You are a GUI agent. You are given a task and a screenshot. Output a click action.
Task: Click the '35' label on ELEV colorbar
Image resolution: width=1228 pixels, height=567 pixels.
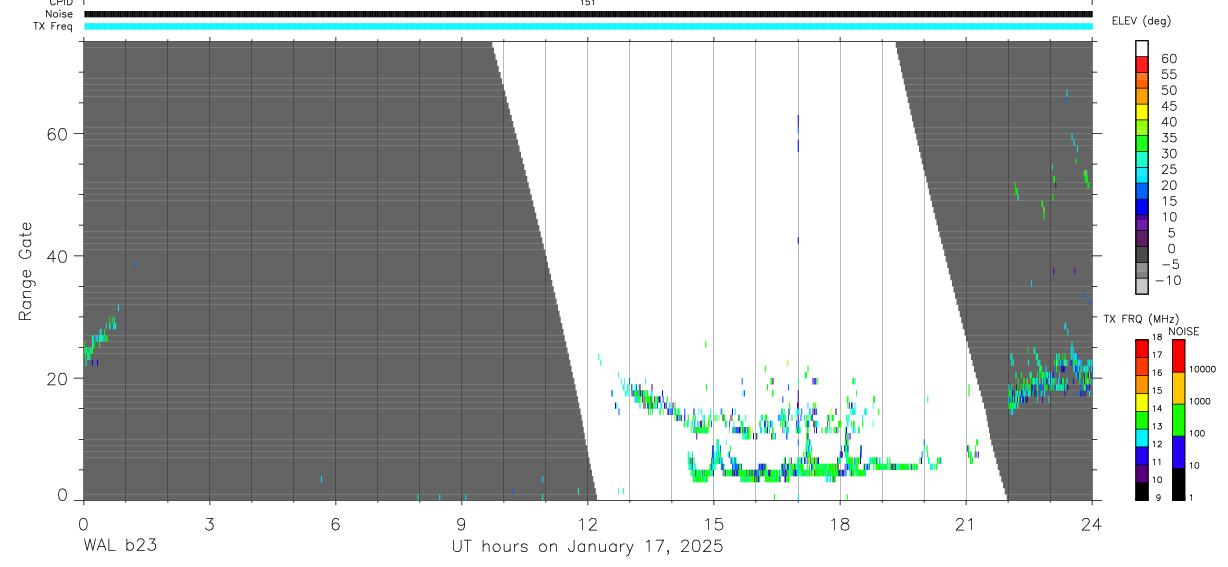coord(1168,138)
